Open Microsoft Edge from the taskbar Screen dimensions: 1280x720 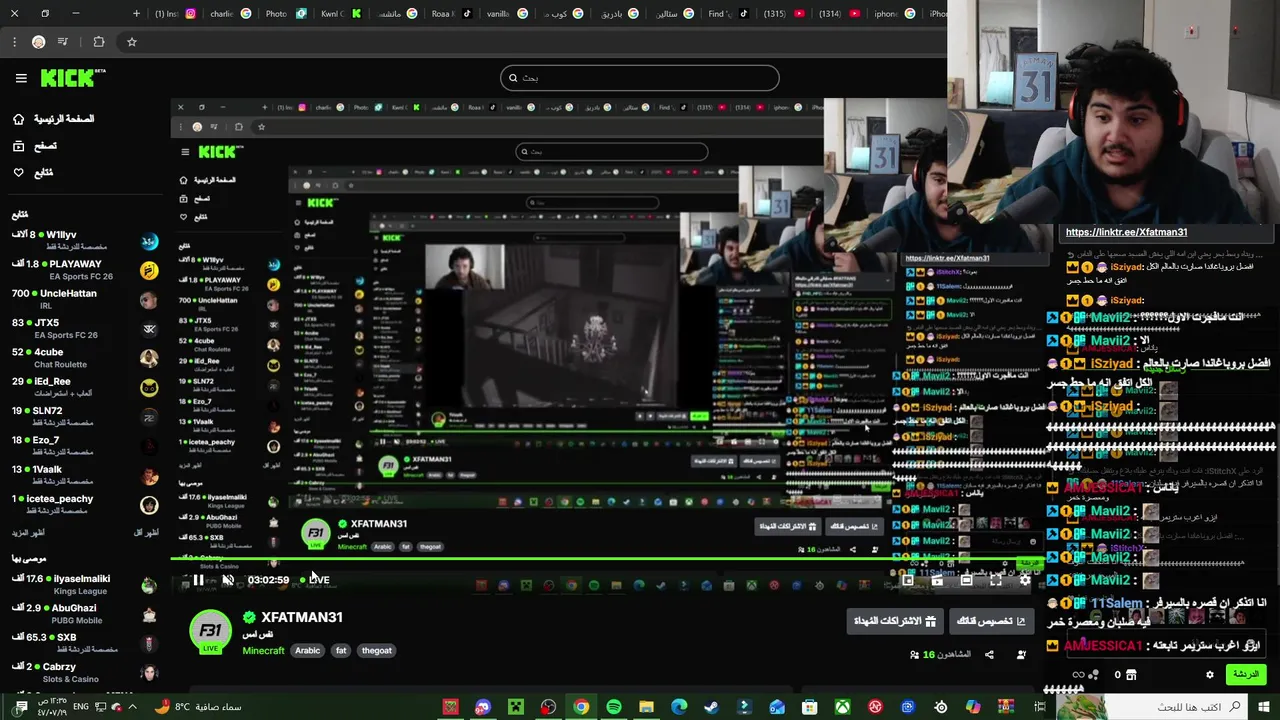(679, 707)
